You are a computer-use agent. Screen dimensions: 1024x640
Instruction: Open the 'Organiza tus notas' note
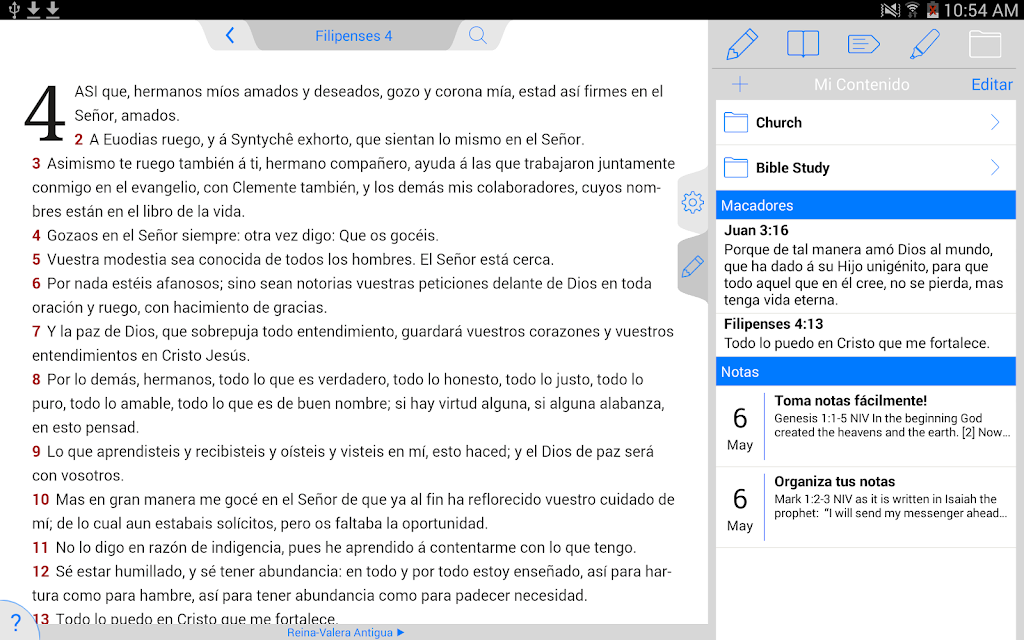pyautogui.click(x=865, y=507)
